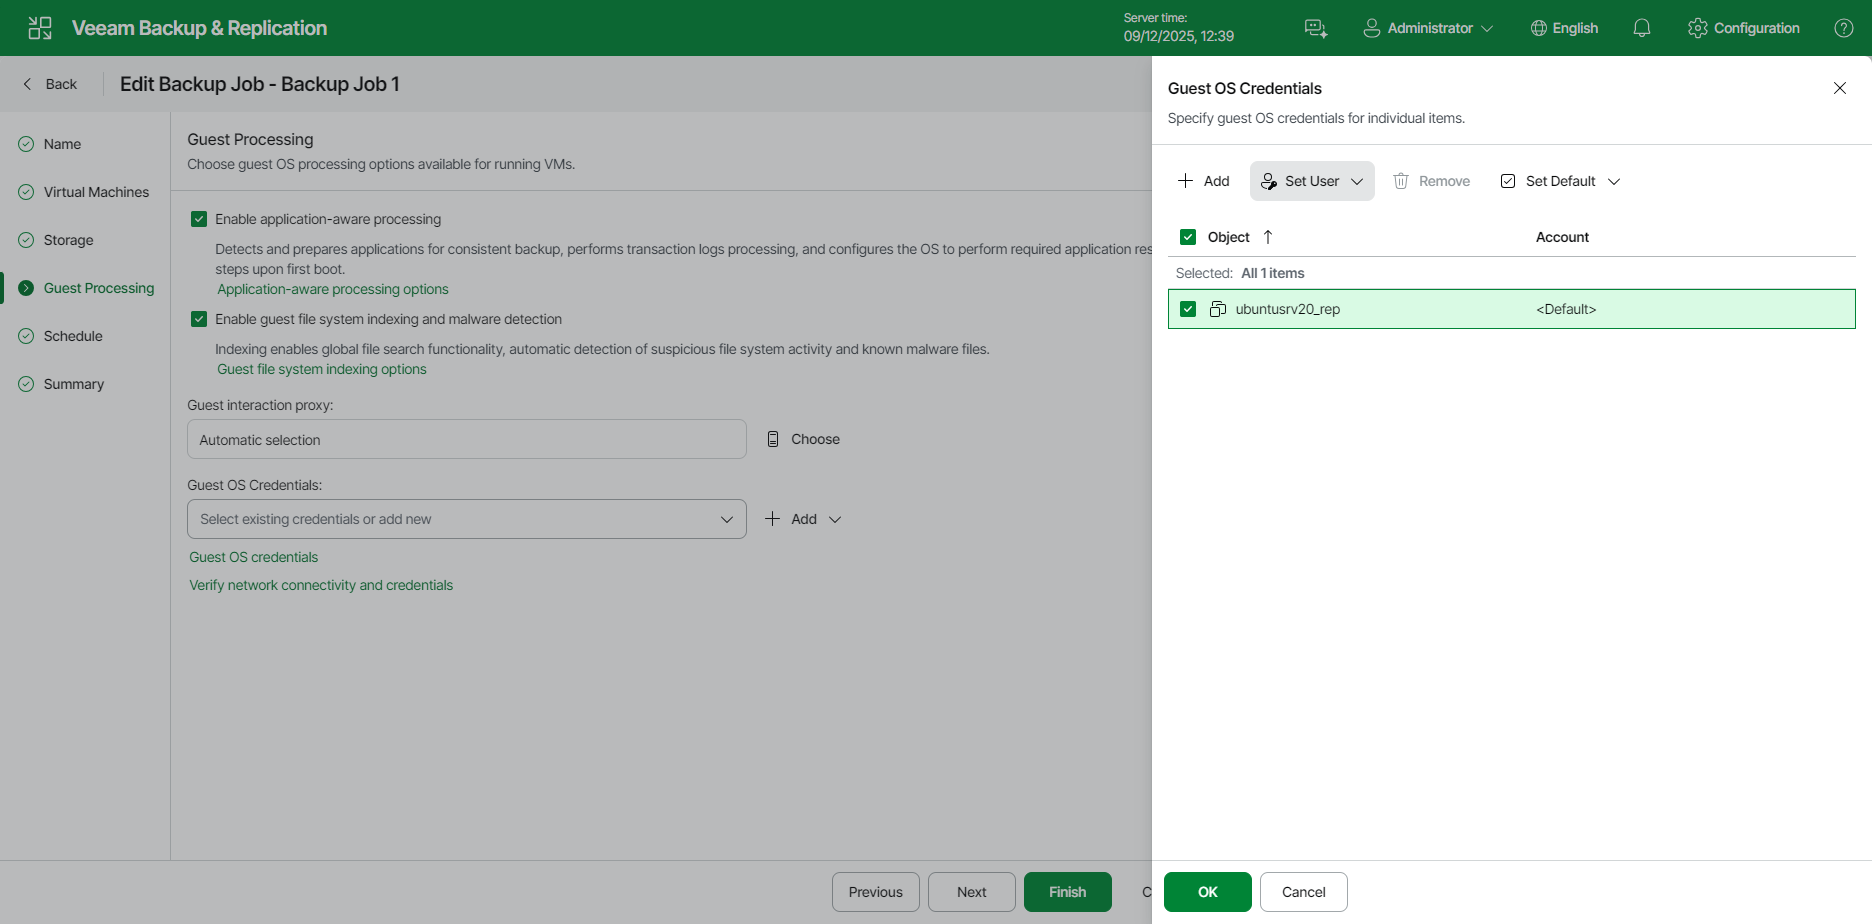Click the Configuration gear icon
This screenshot has width=1872, height=924.
pyautogui.click(x=1697, y=28)
